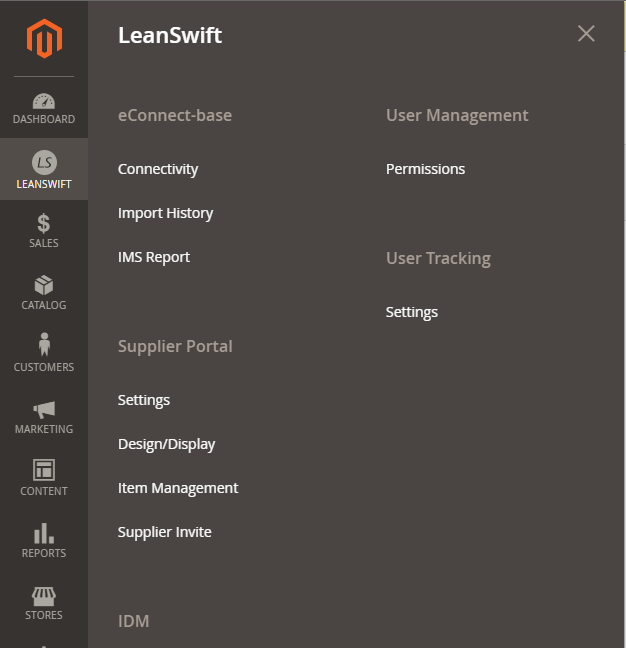Click the IDM section heading
626x648 pixels.
[133, 621]
